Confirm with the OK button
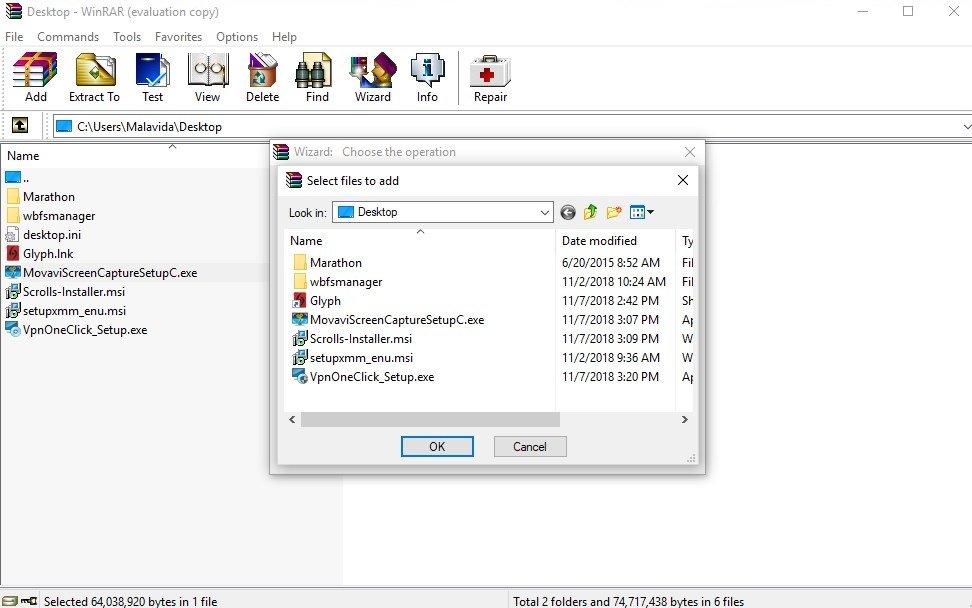 click(437, 446)
